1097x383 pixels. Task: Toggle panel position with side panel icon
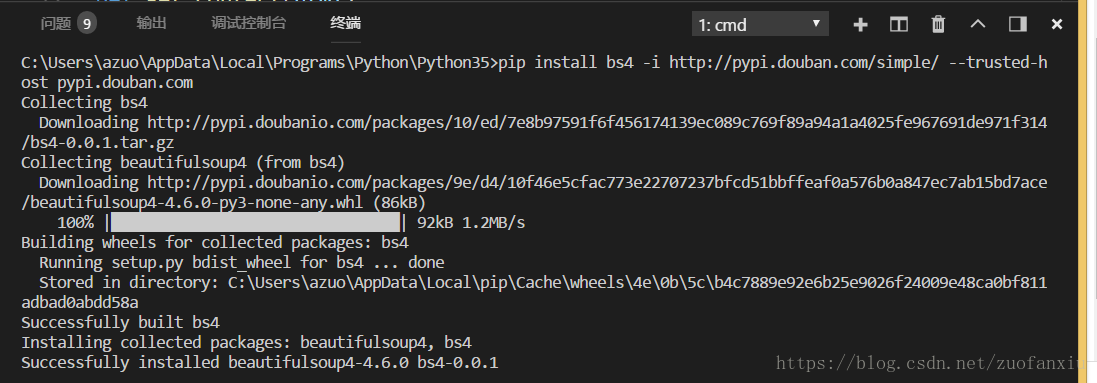coord(1018,25)
